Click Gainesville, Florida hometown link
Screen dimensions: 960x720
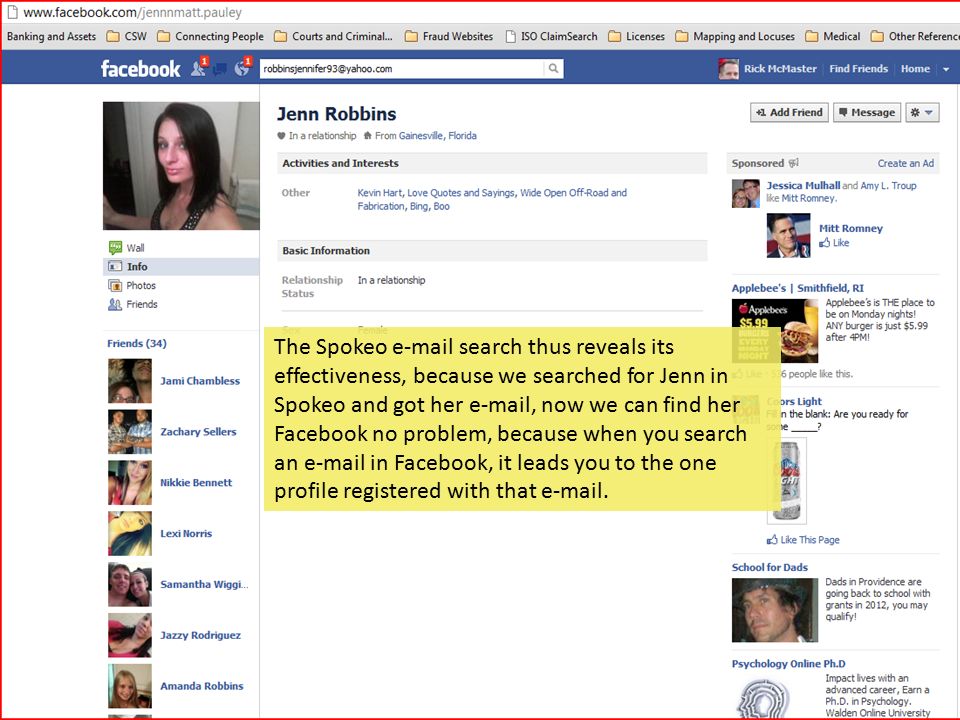(438, 135)
